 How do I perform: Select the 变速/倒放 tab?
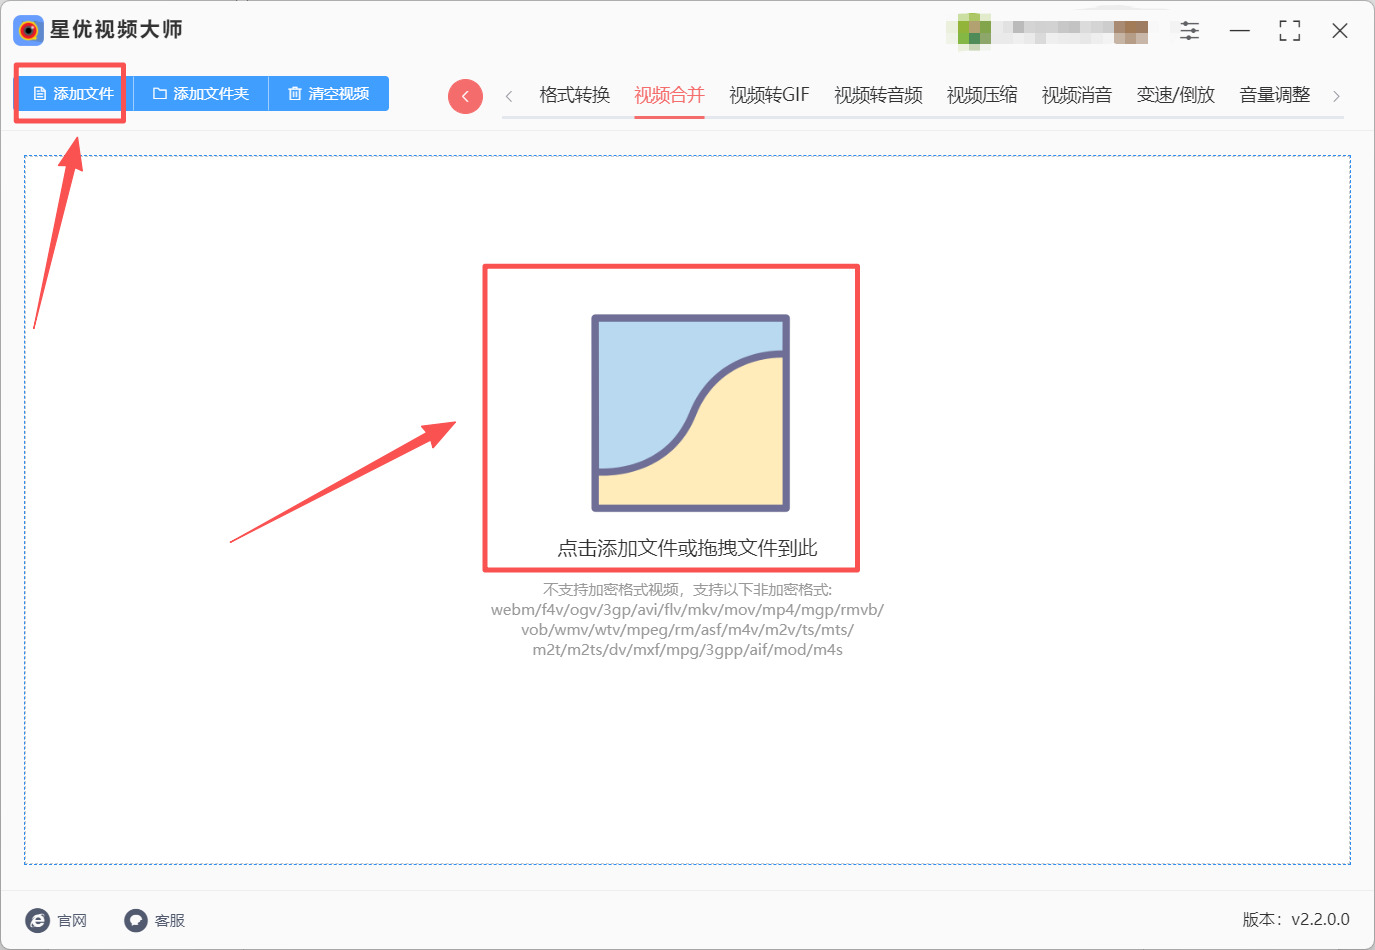tap(1175, 95)
